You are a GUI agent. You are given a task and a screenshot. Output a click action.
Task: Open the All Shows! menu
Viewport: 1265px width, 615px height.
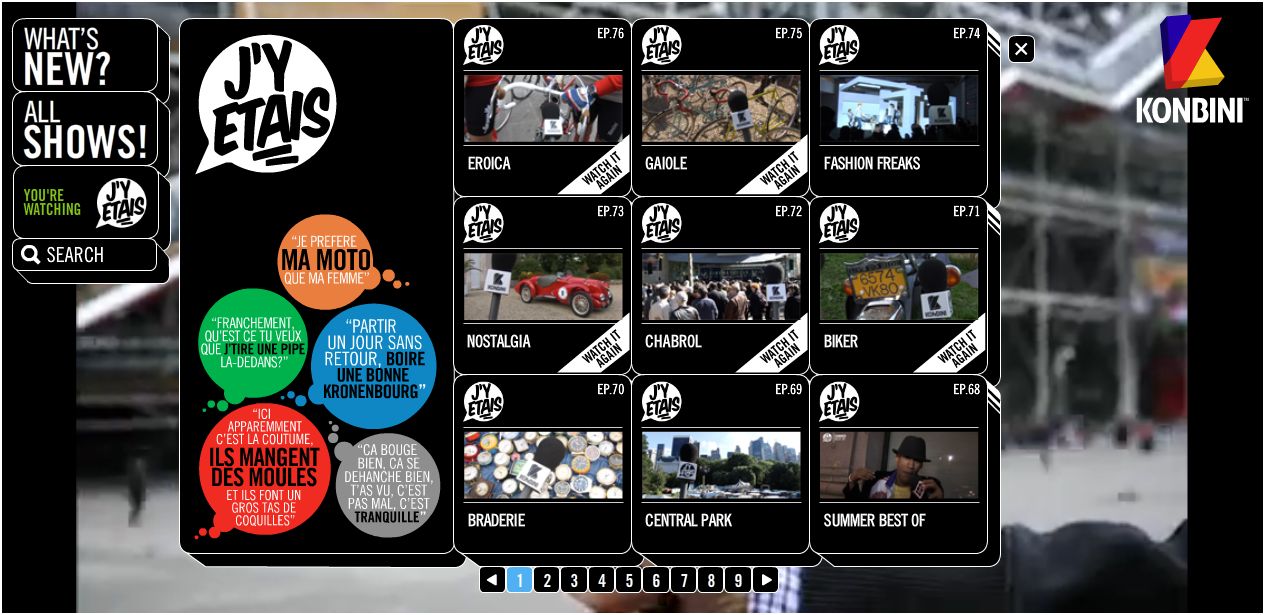click(x=85, y=129)
